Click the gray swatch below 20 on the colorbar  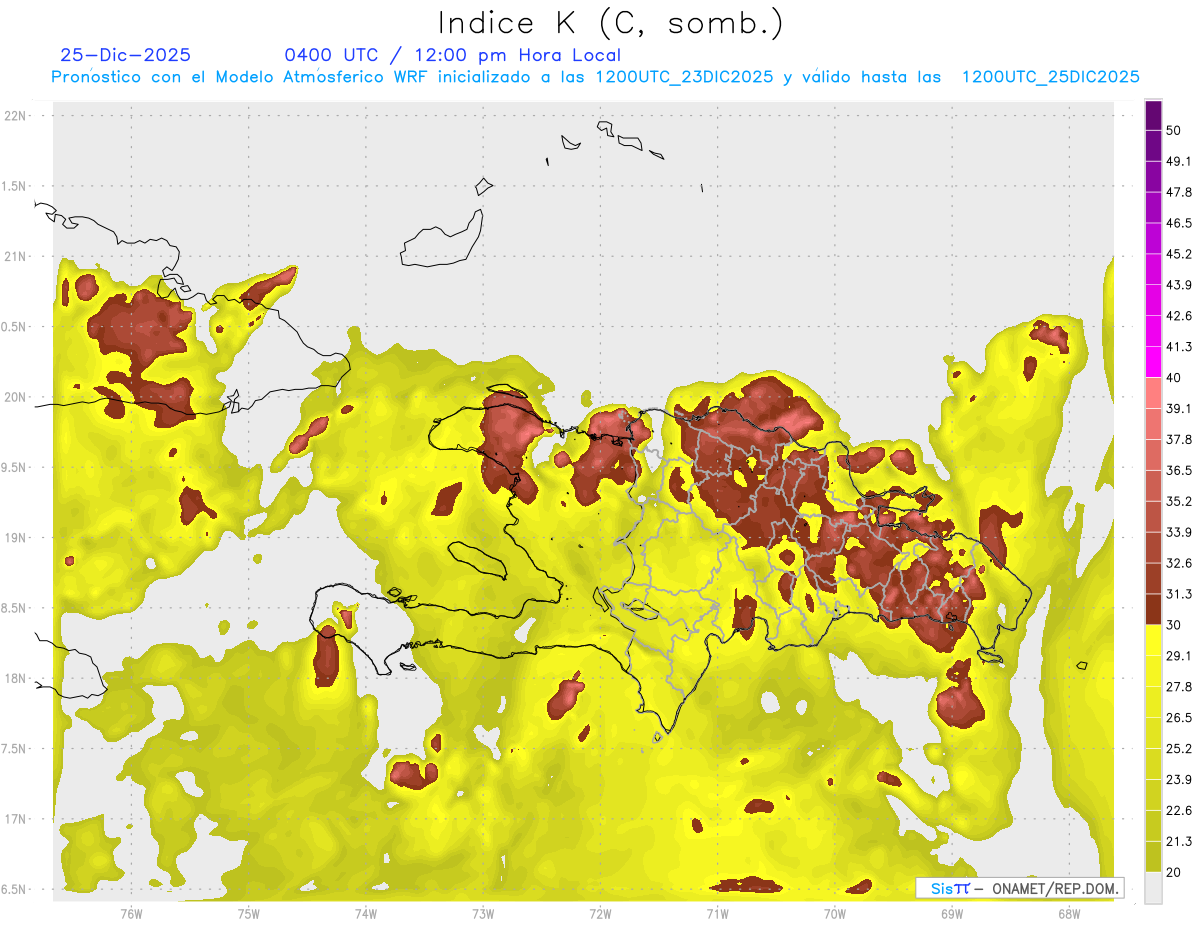click(1153, 888)
